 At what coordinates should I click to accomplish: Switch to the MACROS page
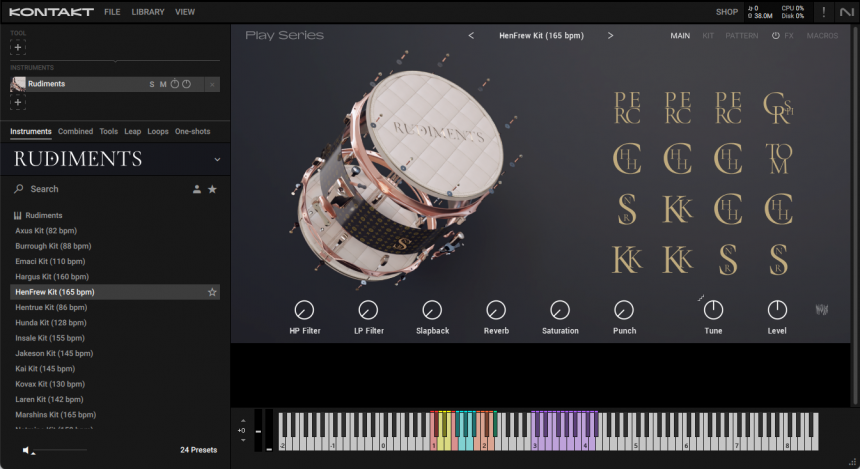822,36
